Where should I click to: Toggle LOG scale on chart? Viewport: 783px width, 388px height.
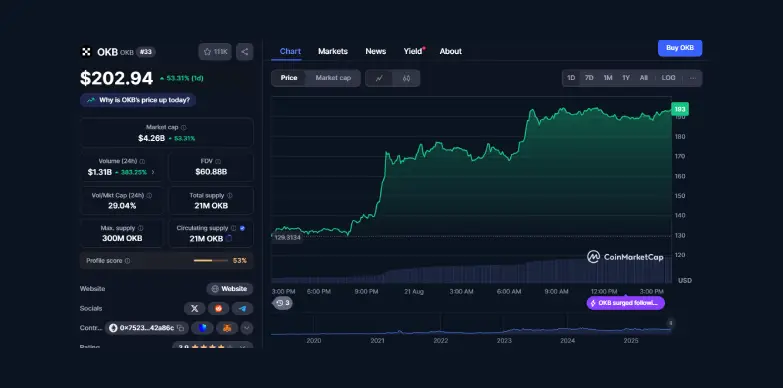[669, 78]
